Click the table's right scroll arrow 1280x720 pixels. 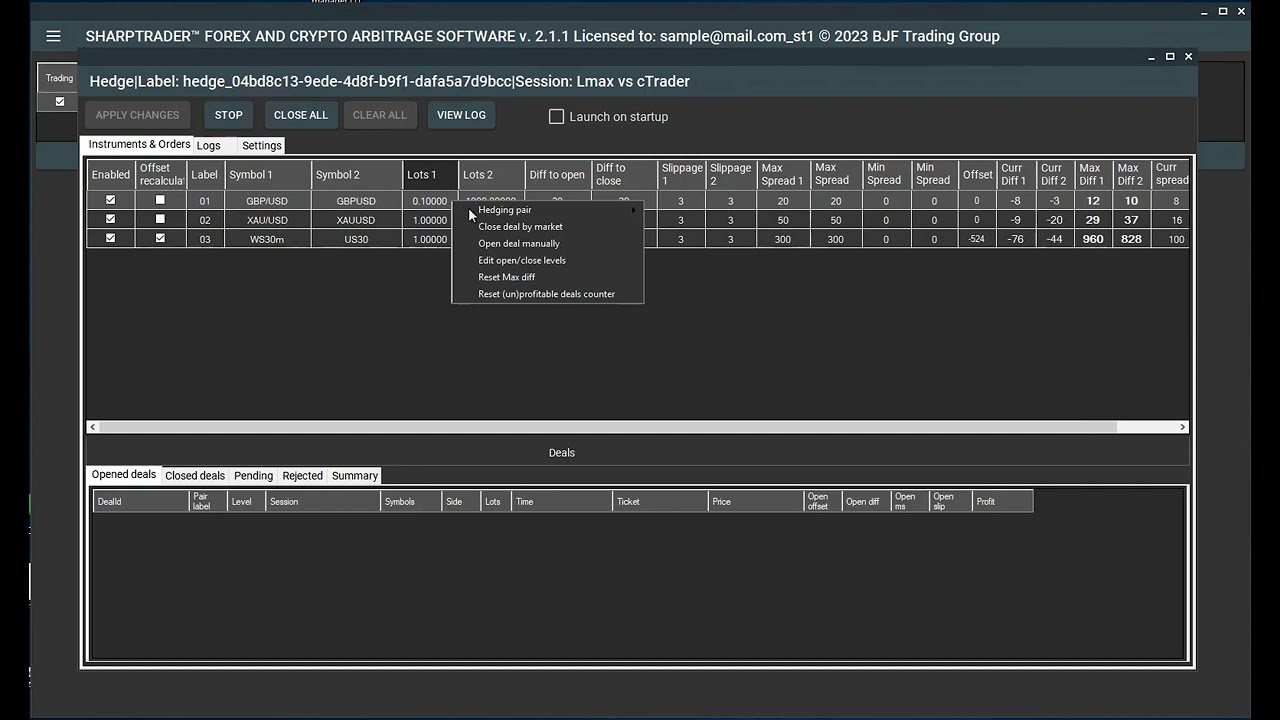pyautogui.click(x=1183, y=427)
